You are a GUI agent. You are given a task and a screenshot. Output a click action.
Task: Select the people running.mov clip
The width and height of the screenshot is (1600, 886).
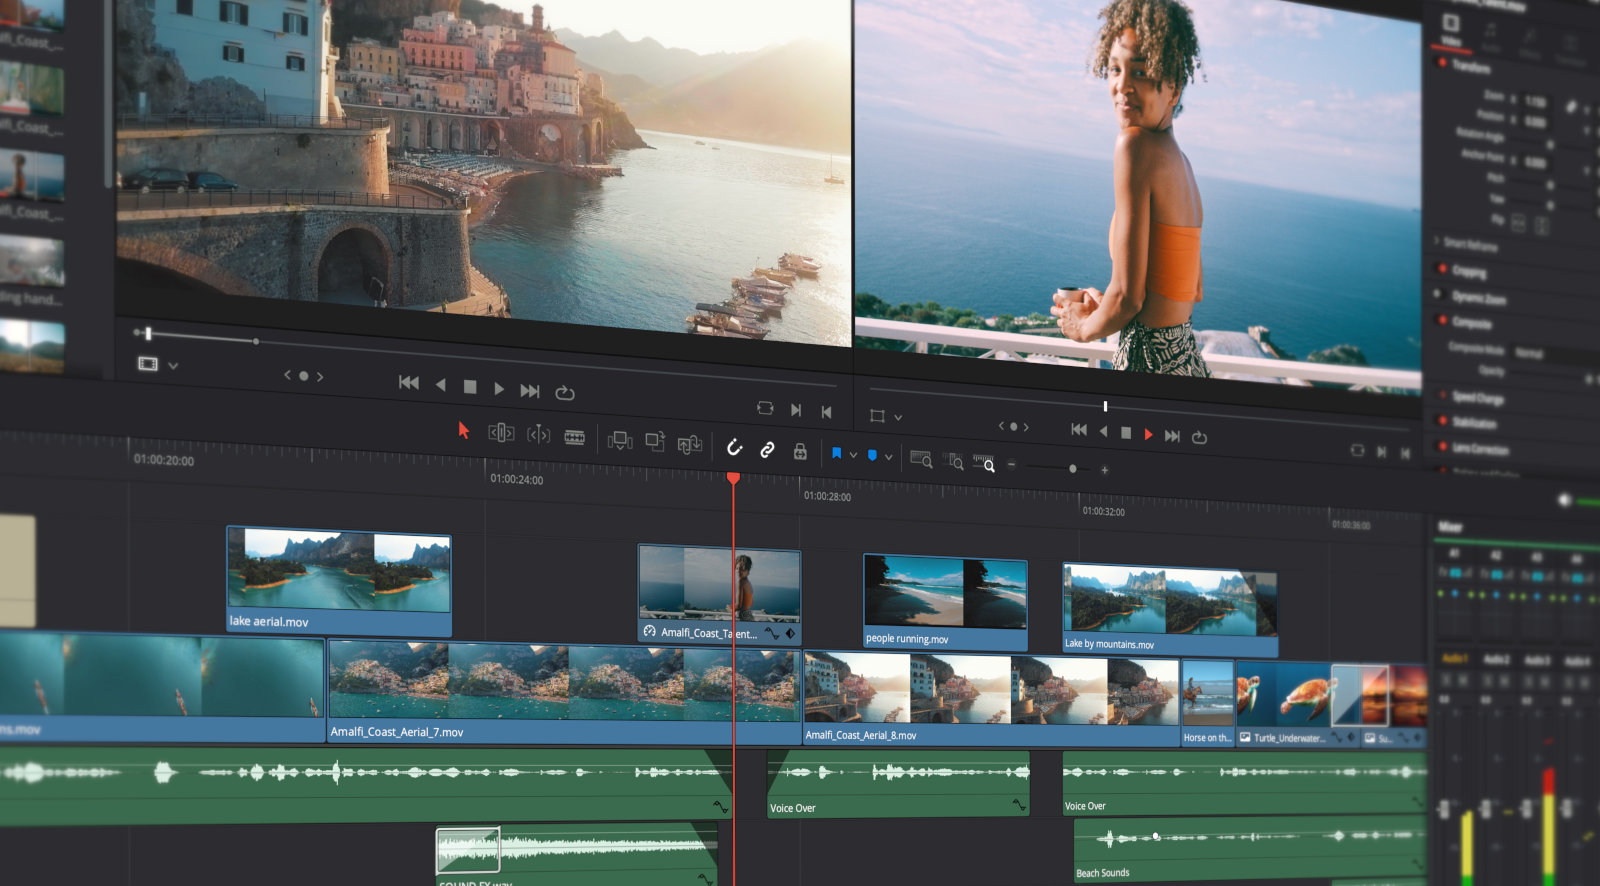(x=945, y=603)
